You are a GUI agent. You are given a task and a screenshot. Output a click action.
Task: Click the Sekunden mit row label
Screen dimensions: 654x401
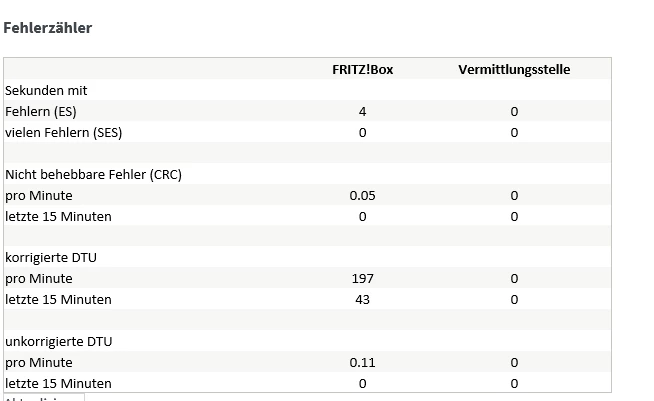[46, 91]
